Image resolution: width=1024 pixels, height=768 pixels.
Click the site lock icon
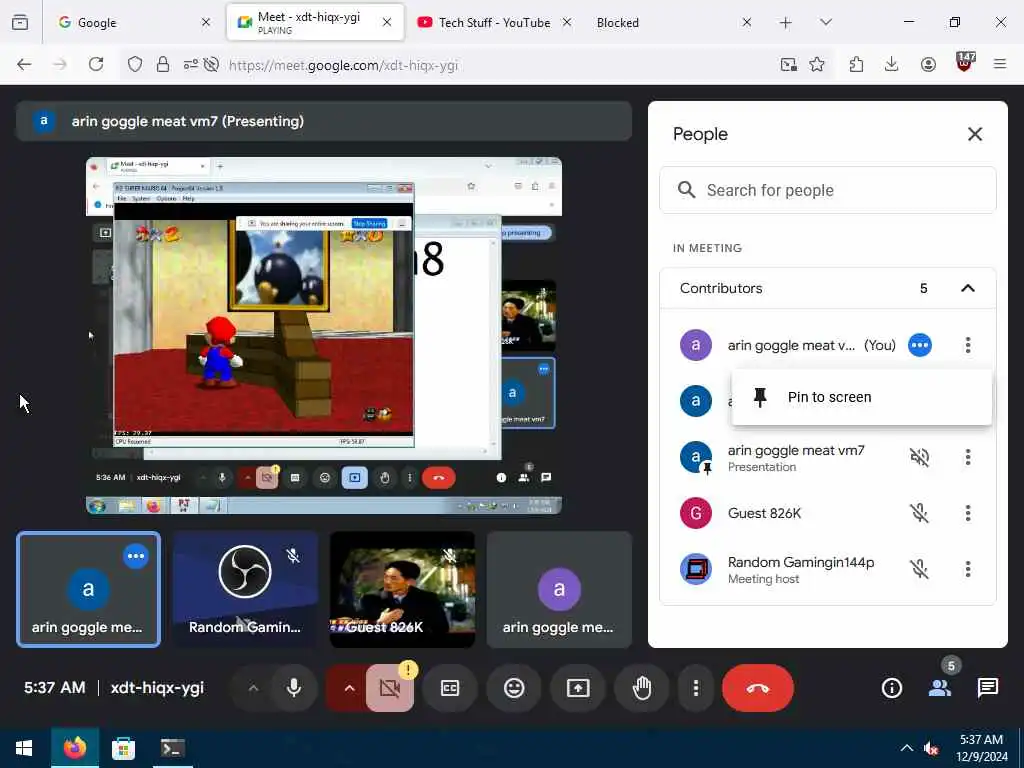(163, 65)
